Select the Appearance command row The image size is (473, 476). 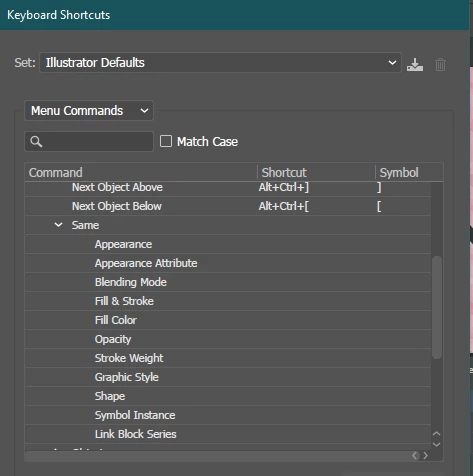[x=228, y=244]
